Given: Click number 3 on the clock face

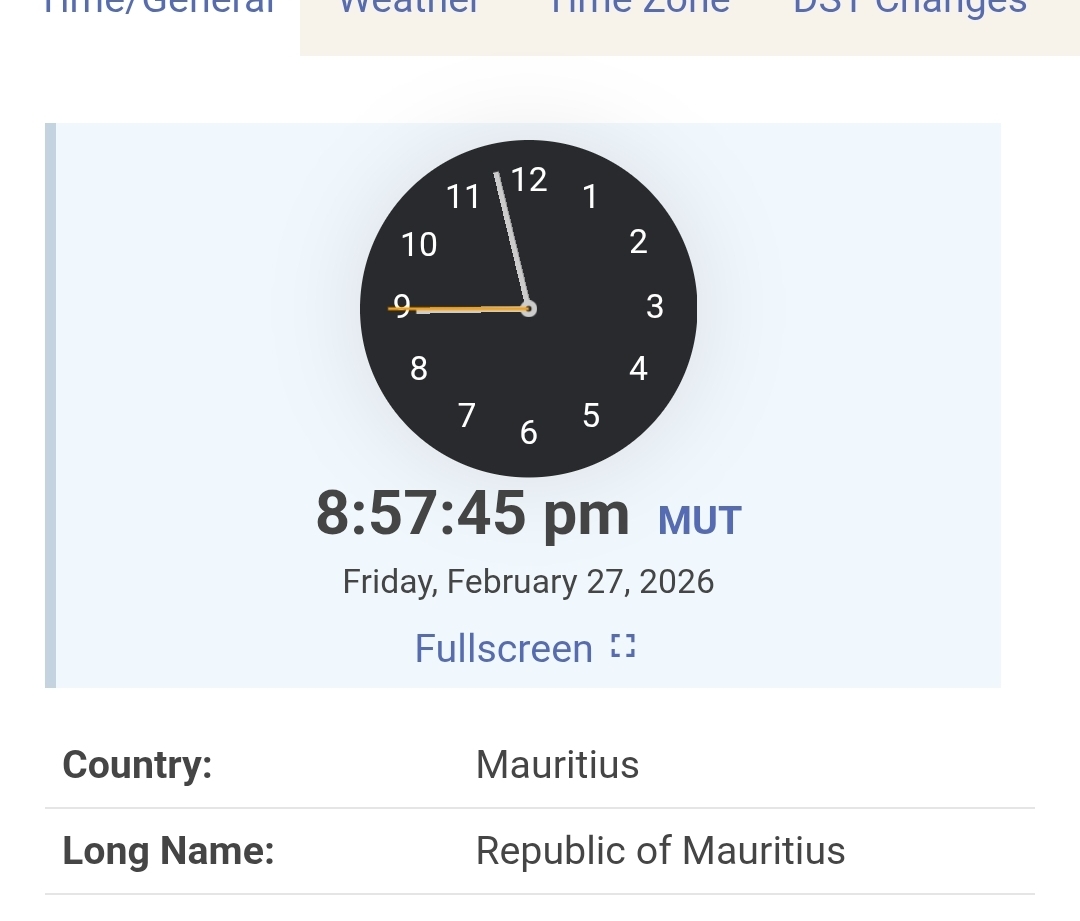Looking at the screenshot, I should (x=655, y=307).
